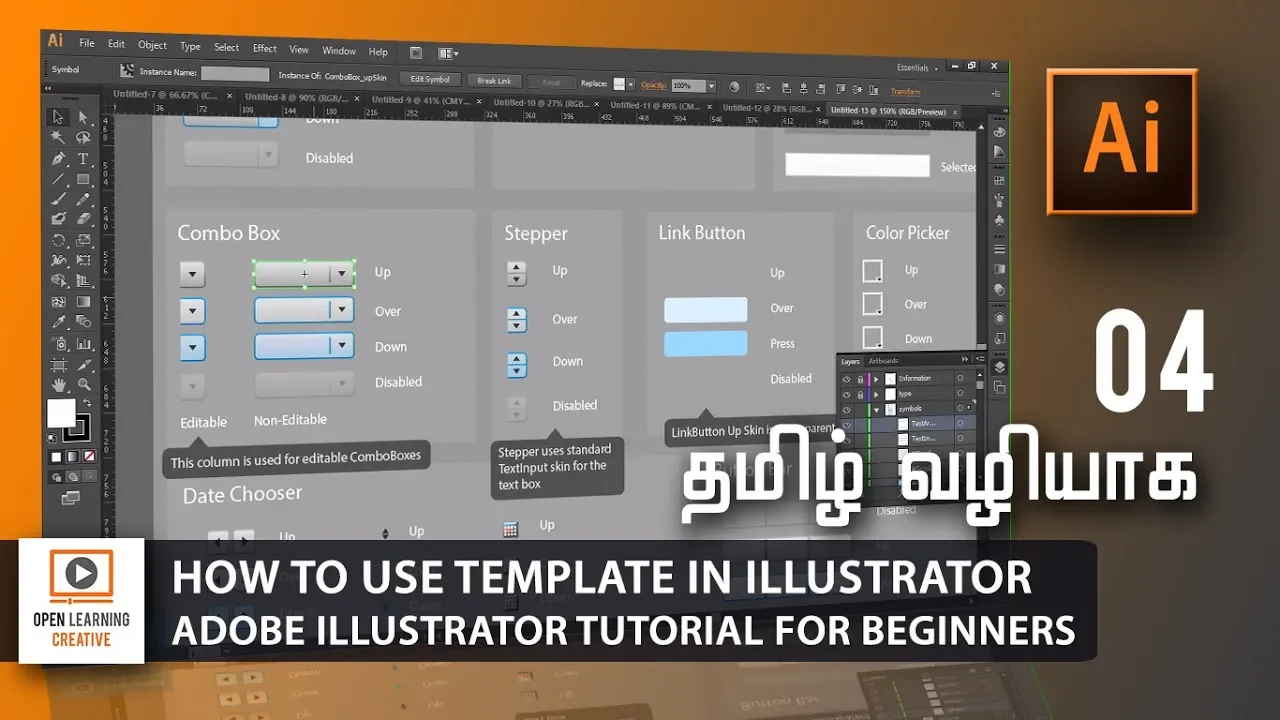Close the Untitled-7 document tab
The image size is (1280, 720).
229,96
